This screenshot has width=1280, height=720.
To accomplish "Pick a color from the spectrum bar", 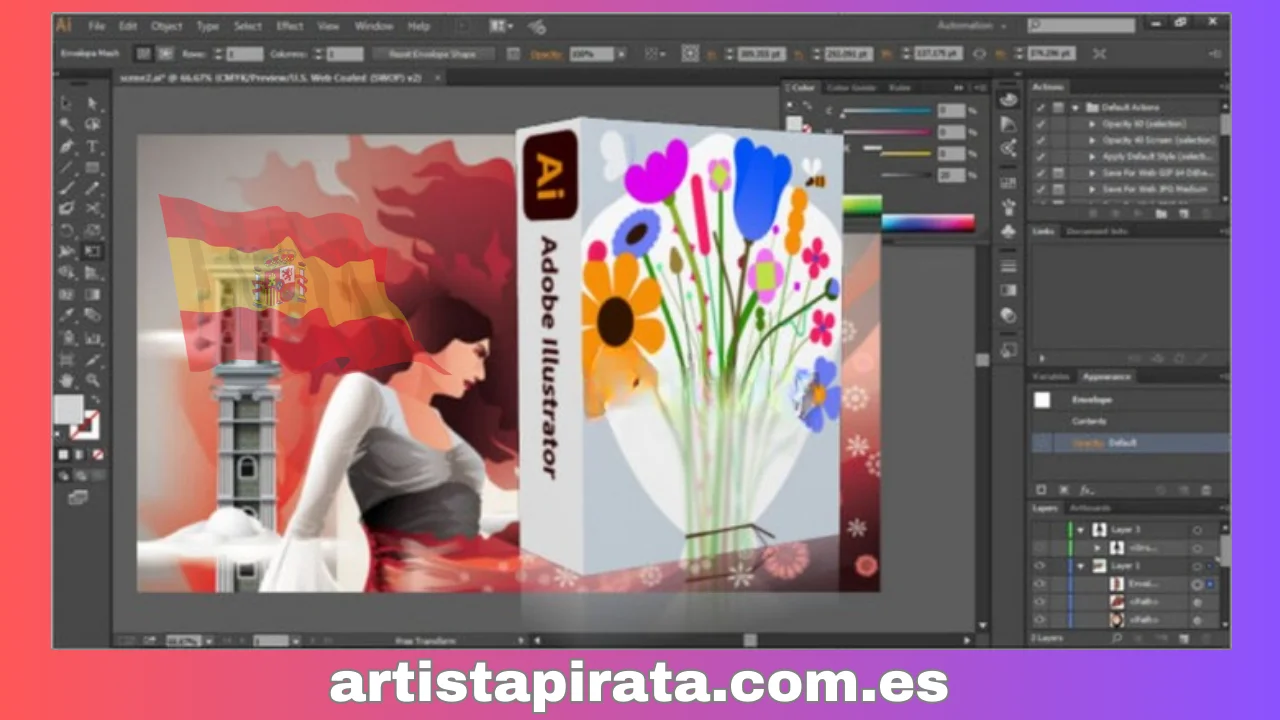I will [x=928, y=223].
